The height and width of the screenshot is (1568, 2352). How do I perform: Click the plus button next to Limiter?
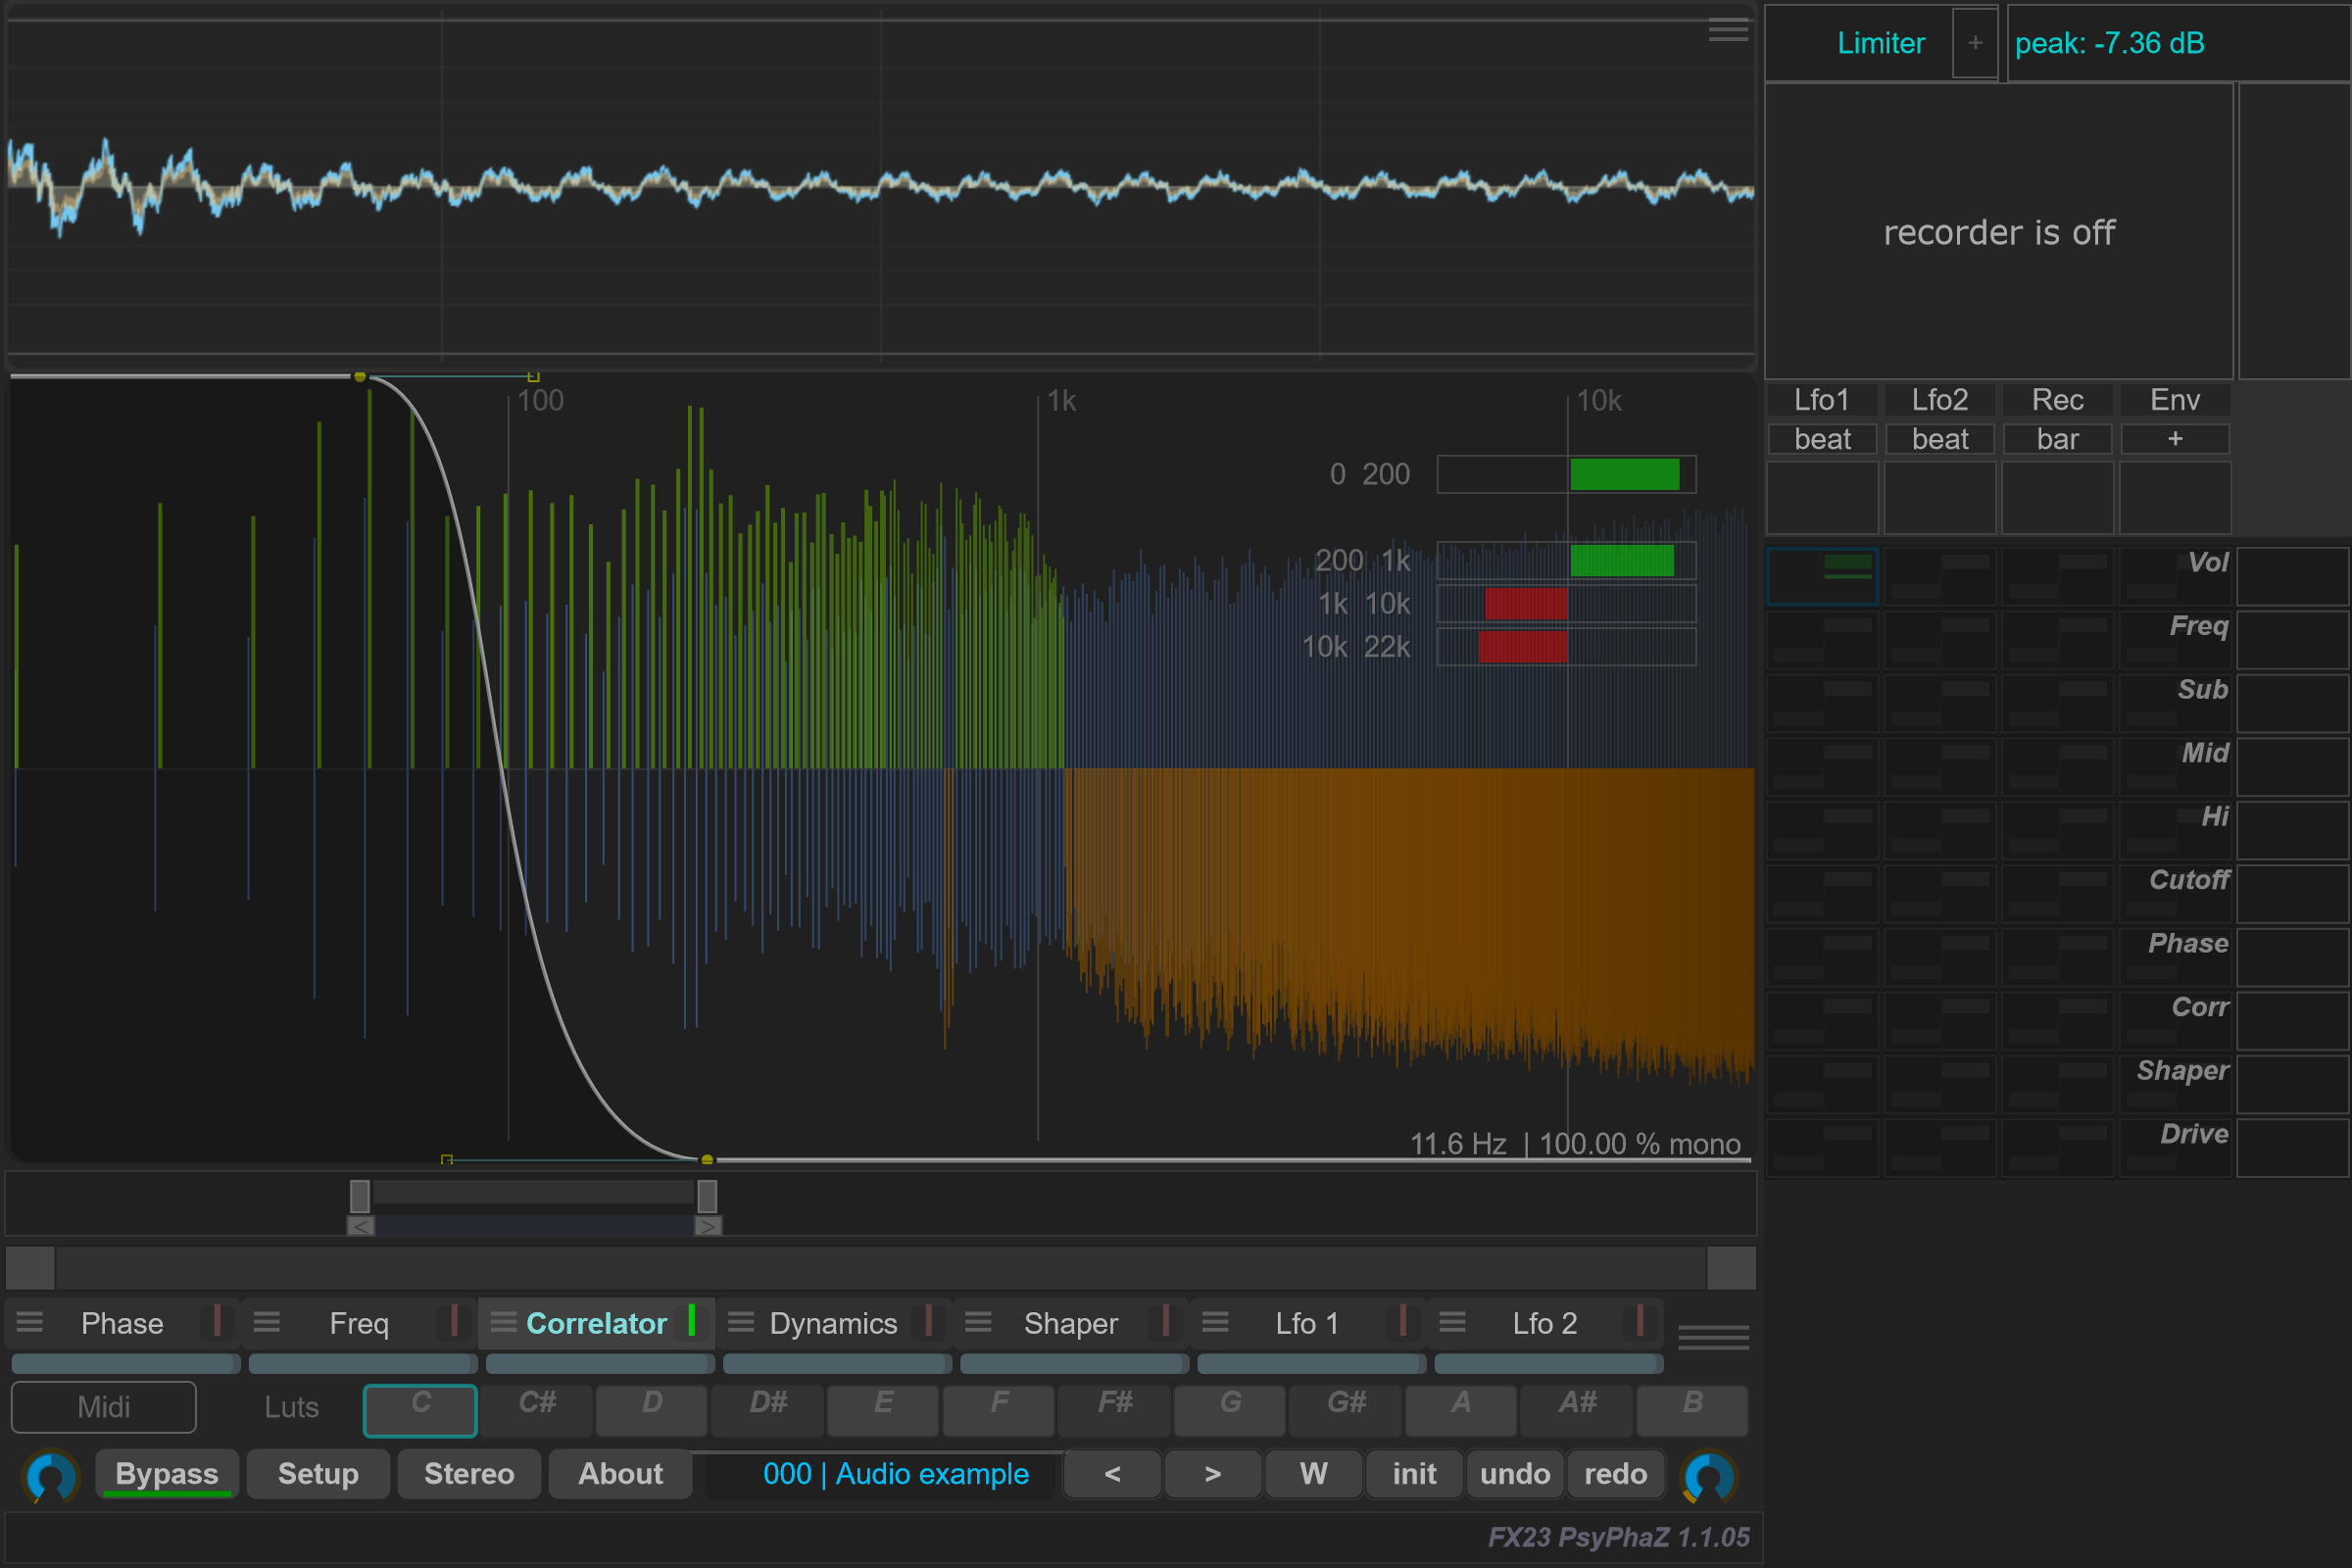click(x=1975, y=43)
